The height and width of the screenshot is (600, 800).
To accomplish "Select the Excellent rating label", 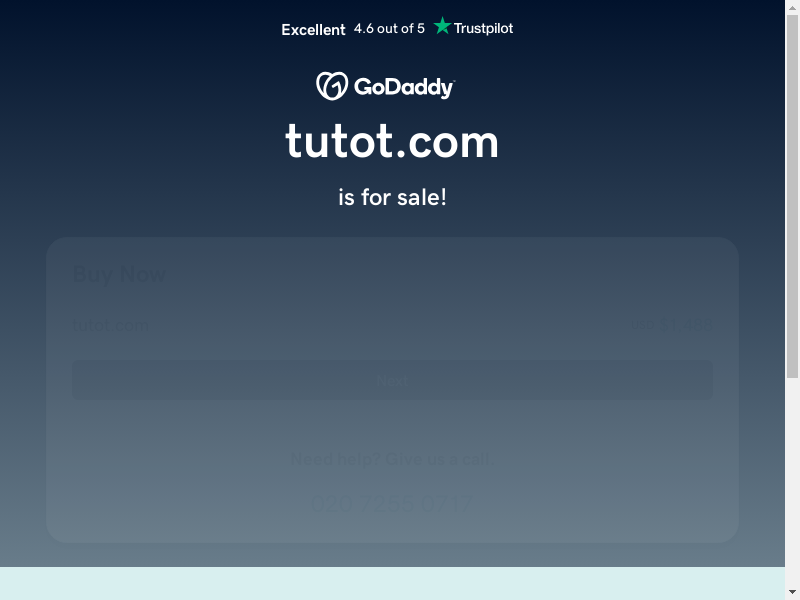I will pos(313,30).
